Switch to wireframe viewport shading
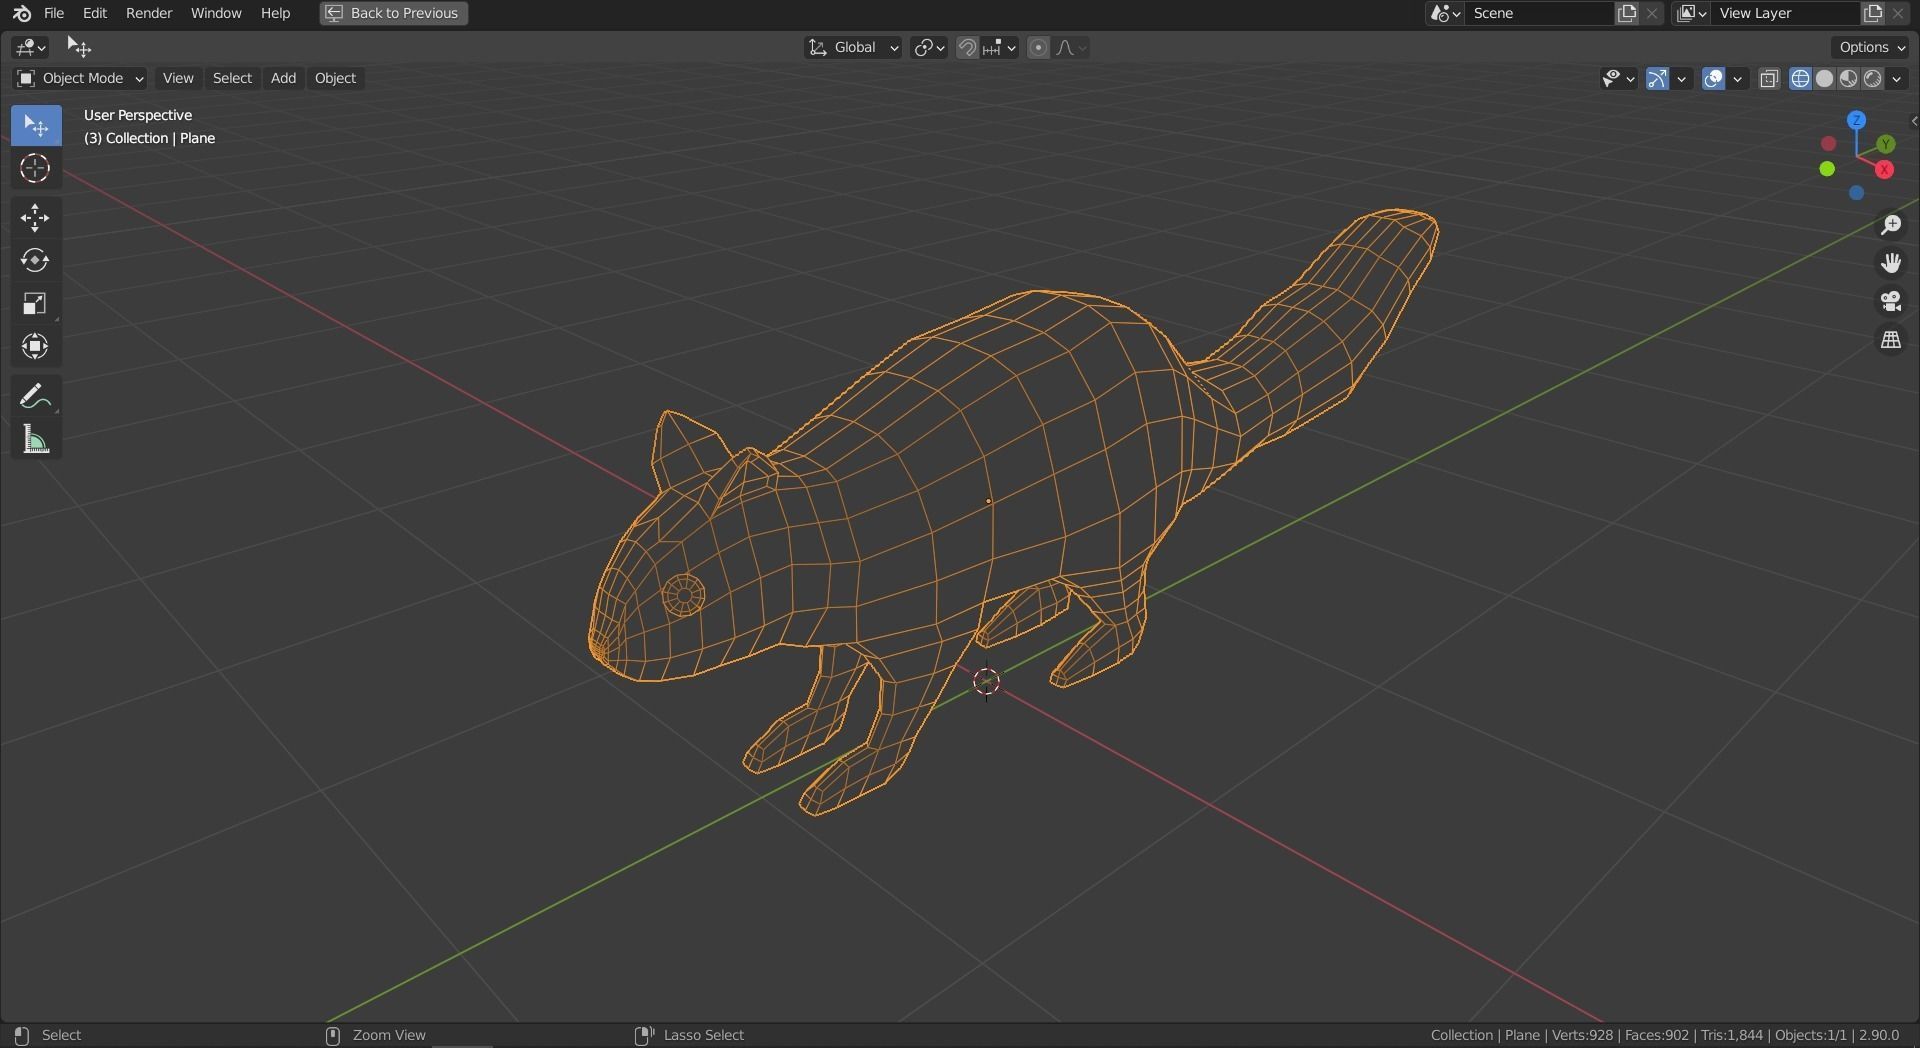The height and width of the screenshot is (1048, 1920). pyautogui.click(x=1800, y=78)
